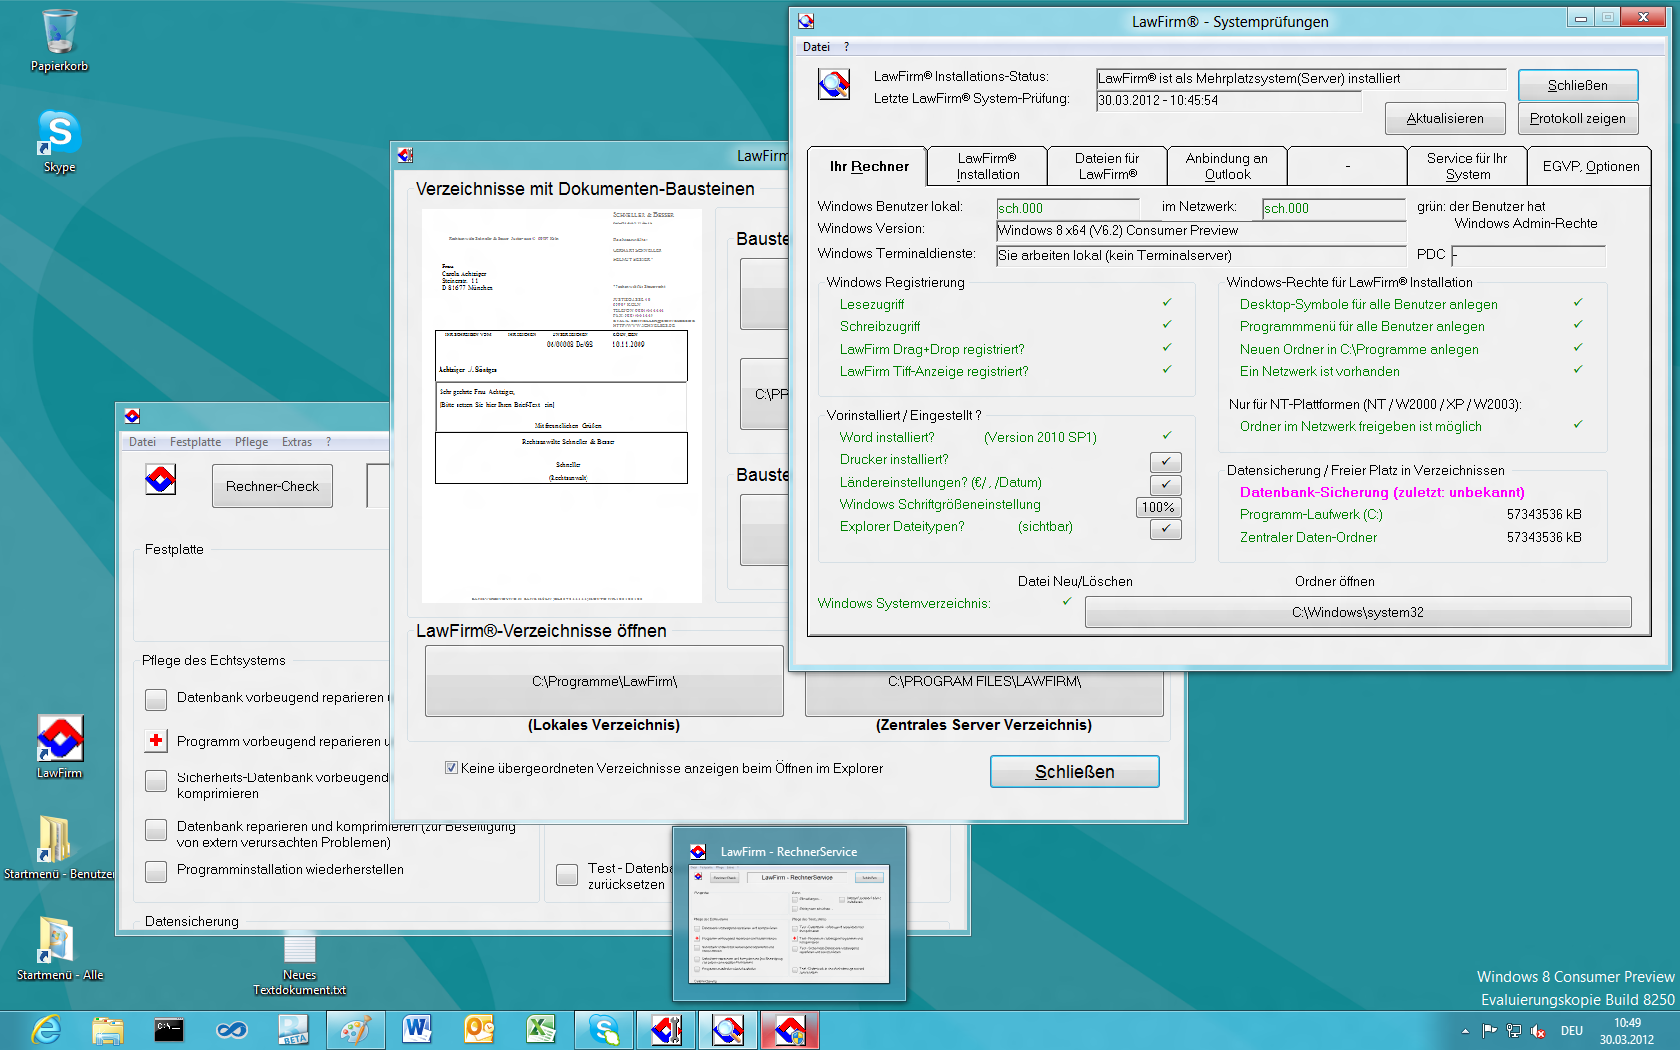
Task: Open the Extras menu
Action: coord(296,442)
